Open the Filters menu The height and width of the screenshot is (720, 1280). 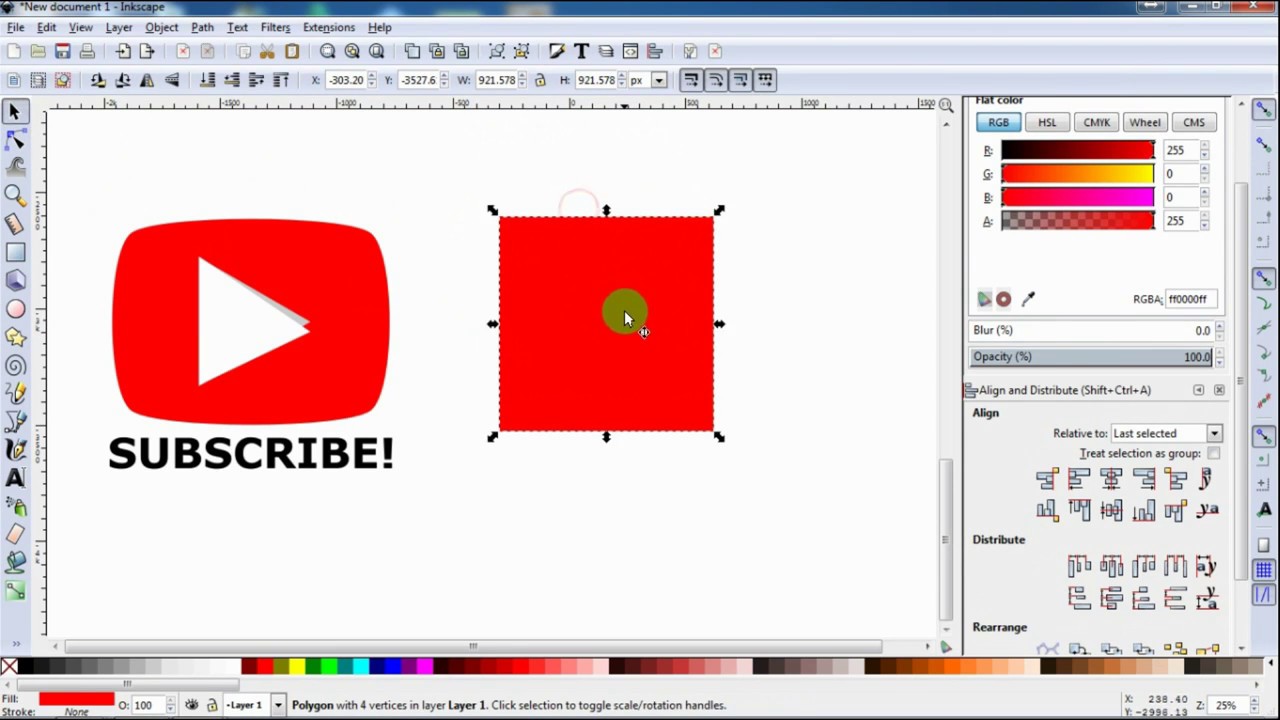(x=275, y=27)
